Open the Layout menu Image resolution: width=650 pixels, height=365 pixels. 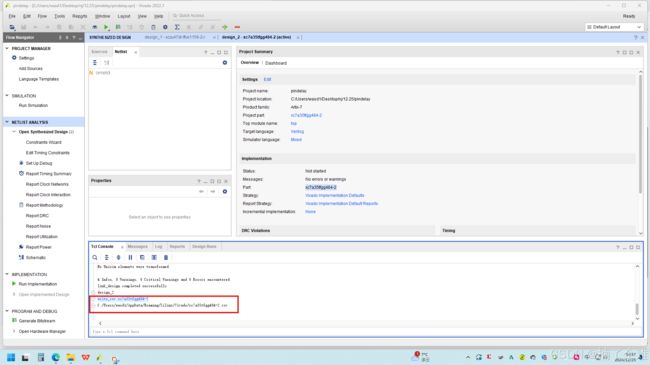(124, 16)
